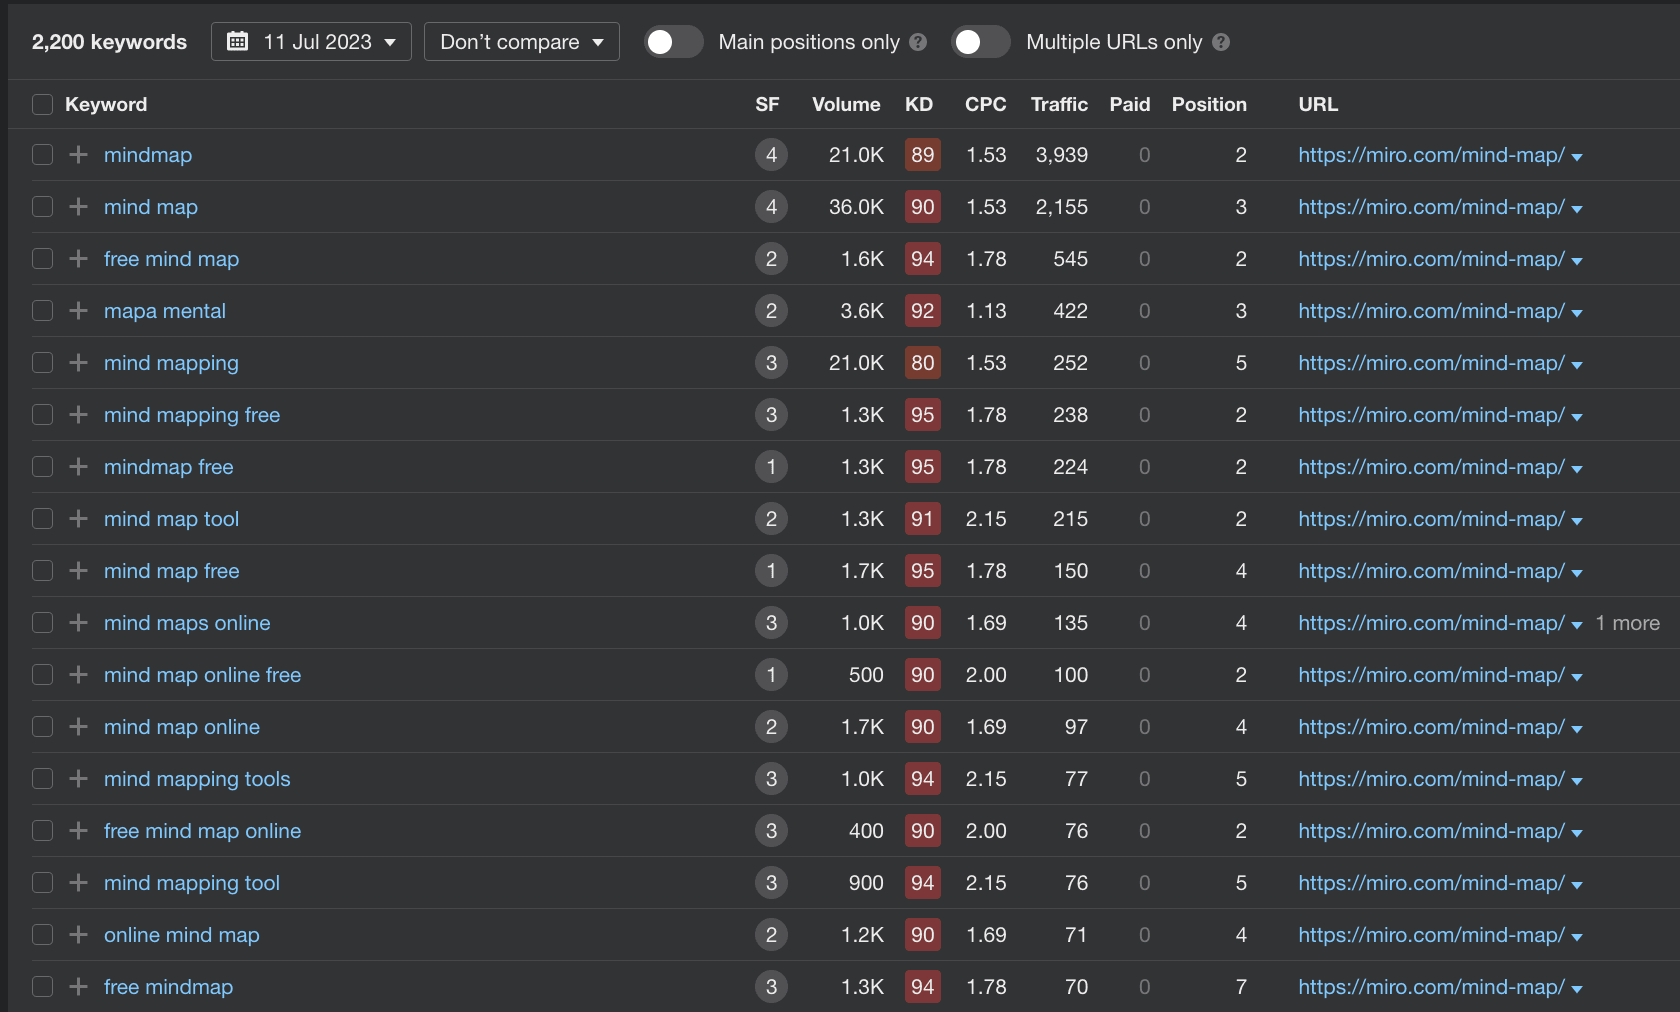The width and height of the screenshot is (1680, 1012).
Task: Check the checkbox for the "mind map" row
Action: (42, 207)
